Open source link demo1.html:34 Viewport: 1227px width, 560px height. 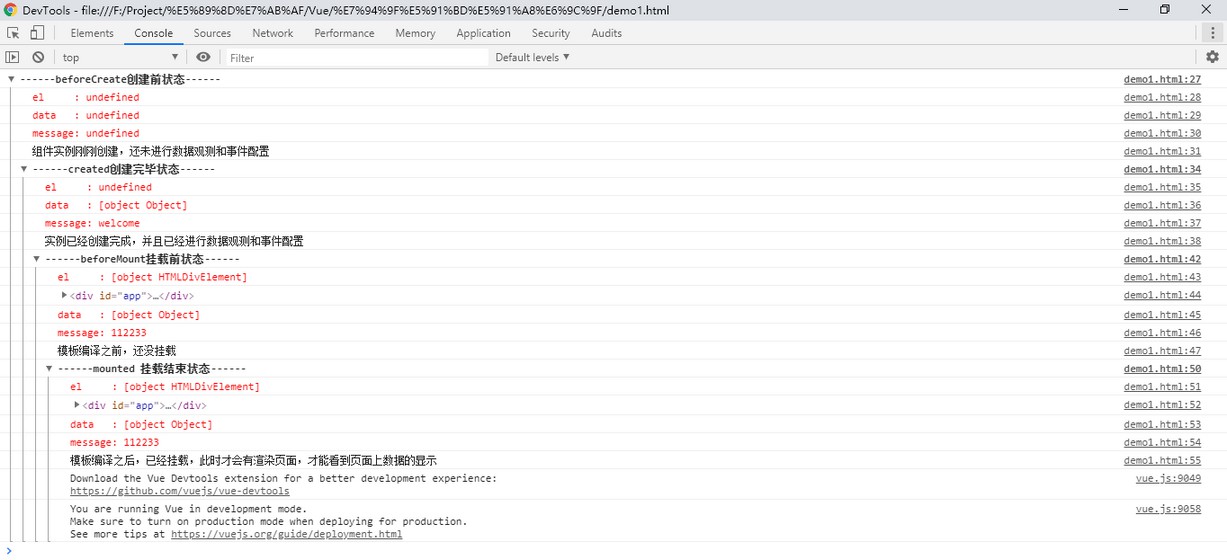click(x=1162, y=169)
